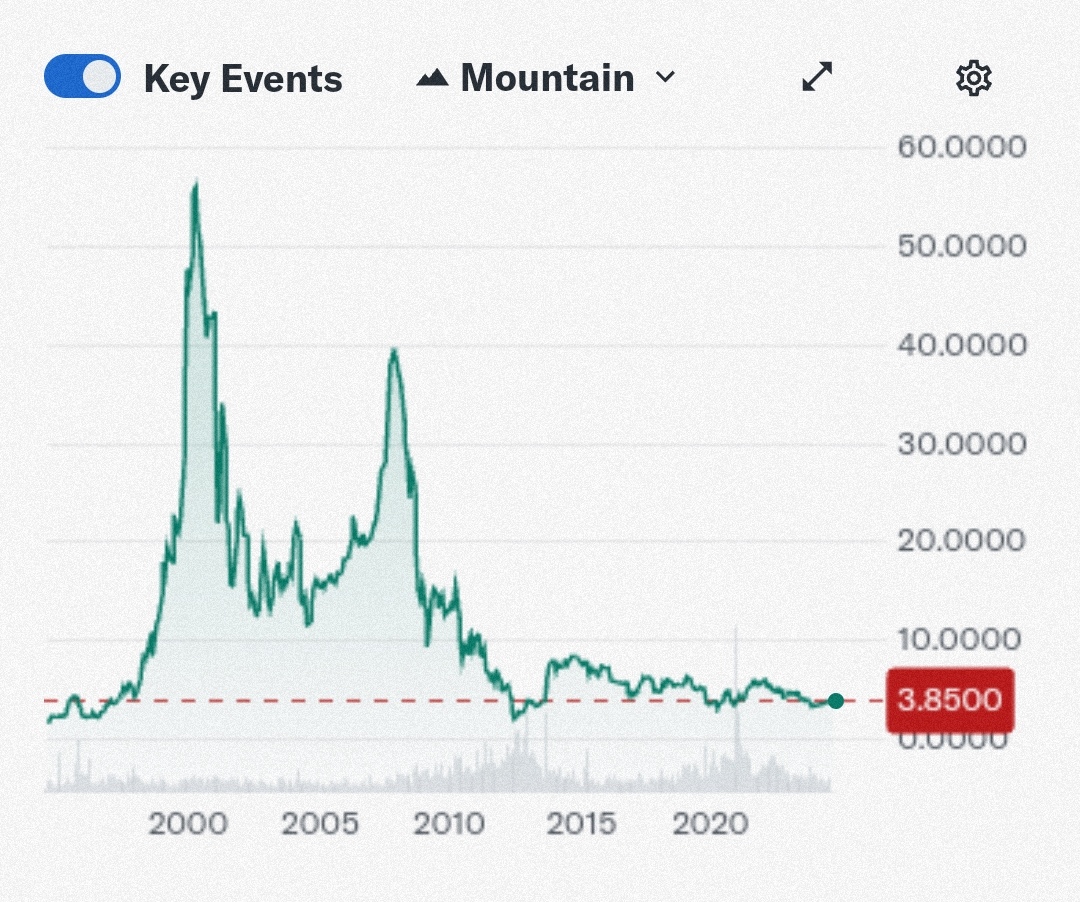Select the 2005 label on time axis
The height and width of the screenshot is (902, 1080).
coord(320,824)
